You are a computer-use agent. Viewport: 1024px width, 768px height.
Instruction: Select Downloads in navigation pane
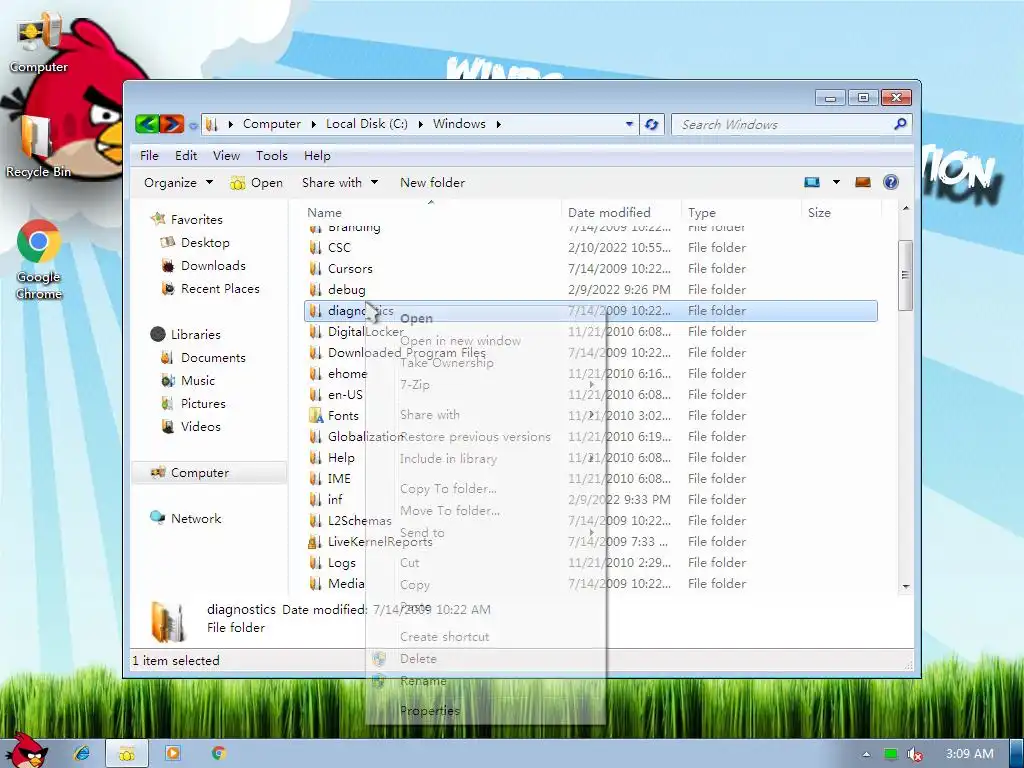point(213,265)
